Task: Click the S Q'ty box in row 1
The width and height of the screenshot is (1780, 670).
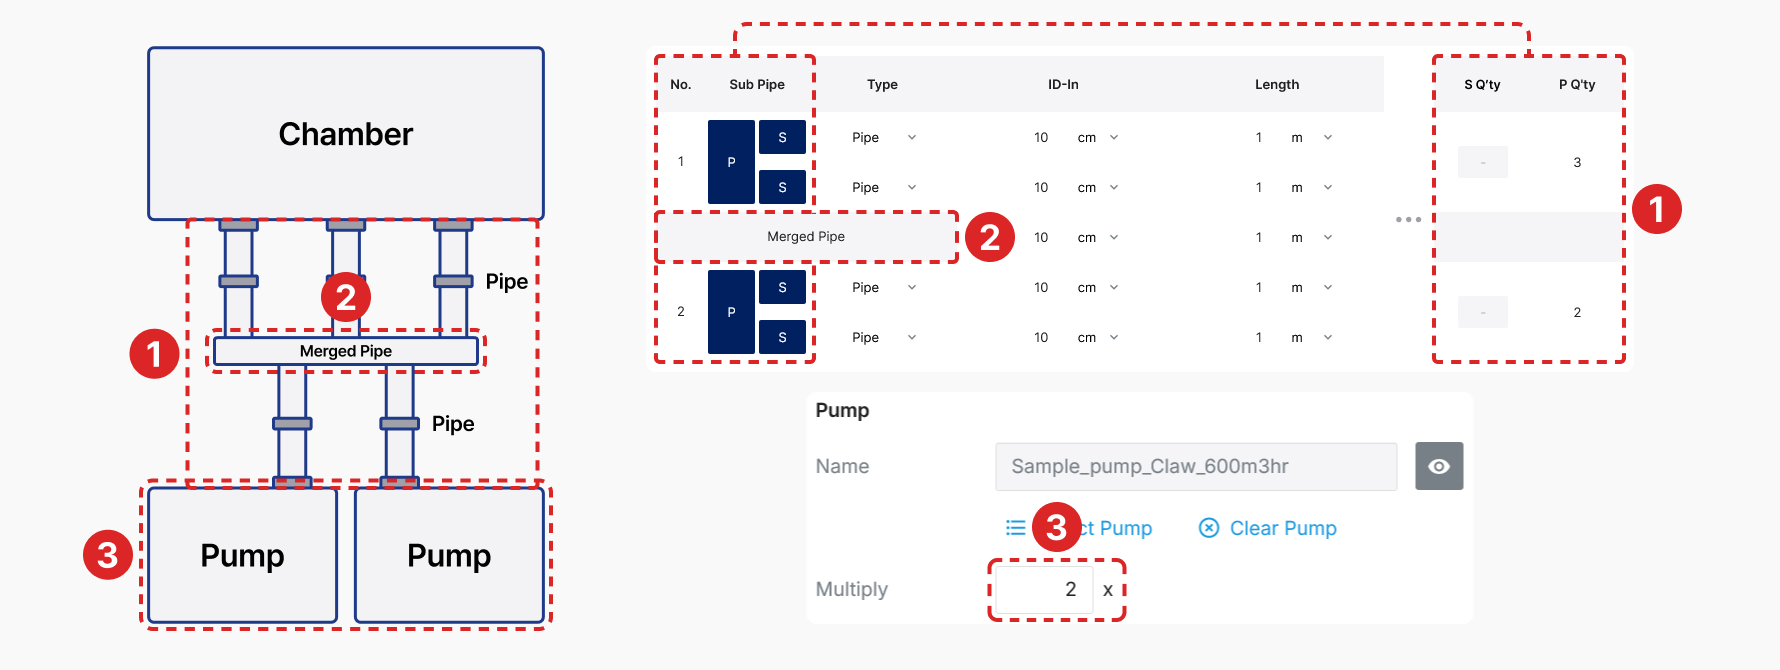Action: pyautogui.click(x=1483, y=162)
